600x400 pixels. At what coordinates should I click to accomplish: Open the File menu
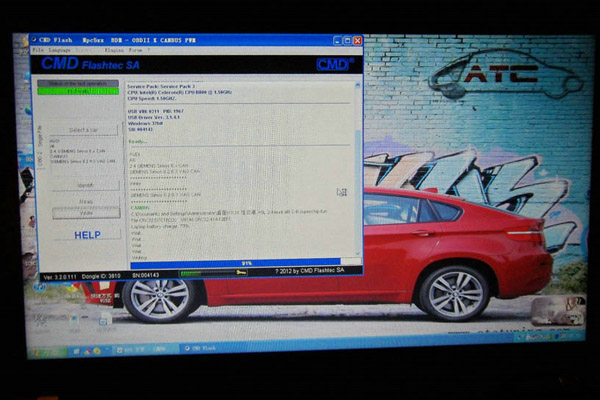click(x=38, y=50)
